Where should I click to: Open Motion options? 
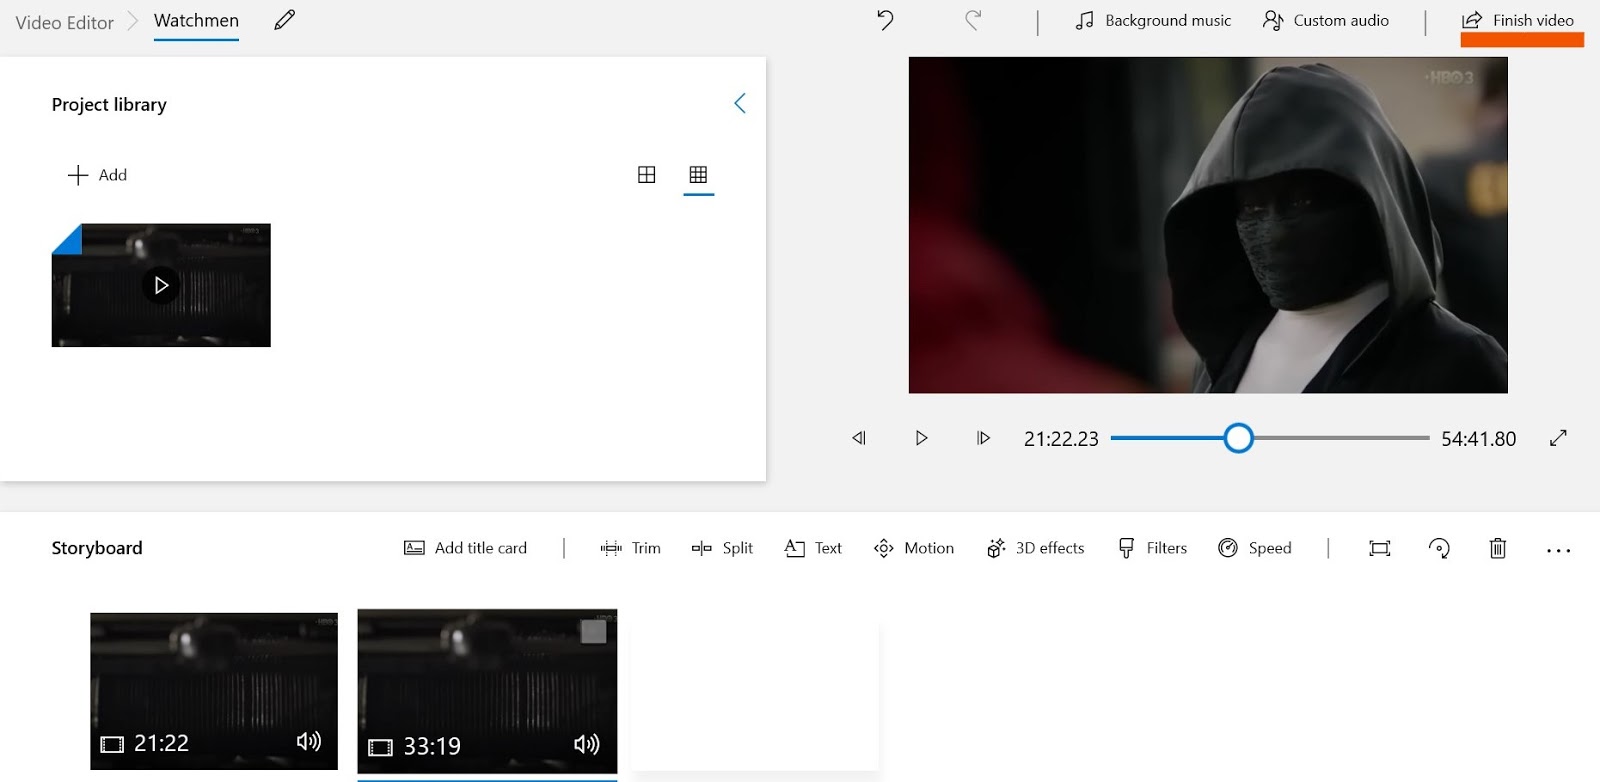coord(914,548)
